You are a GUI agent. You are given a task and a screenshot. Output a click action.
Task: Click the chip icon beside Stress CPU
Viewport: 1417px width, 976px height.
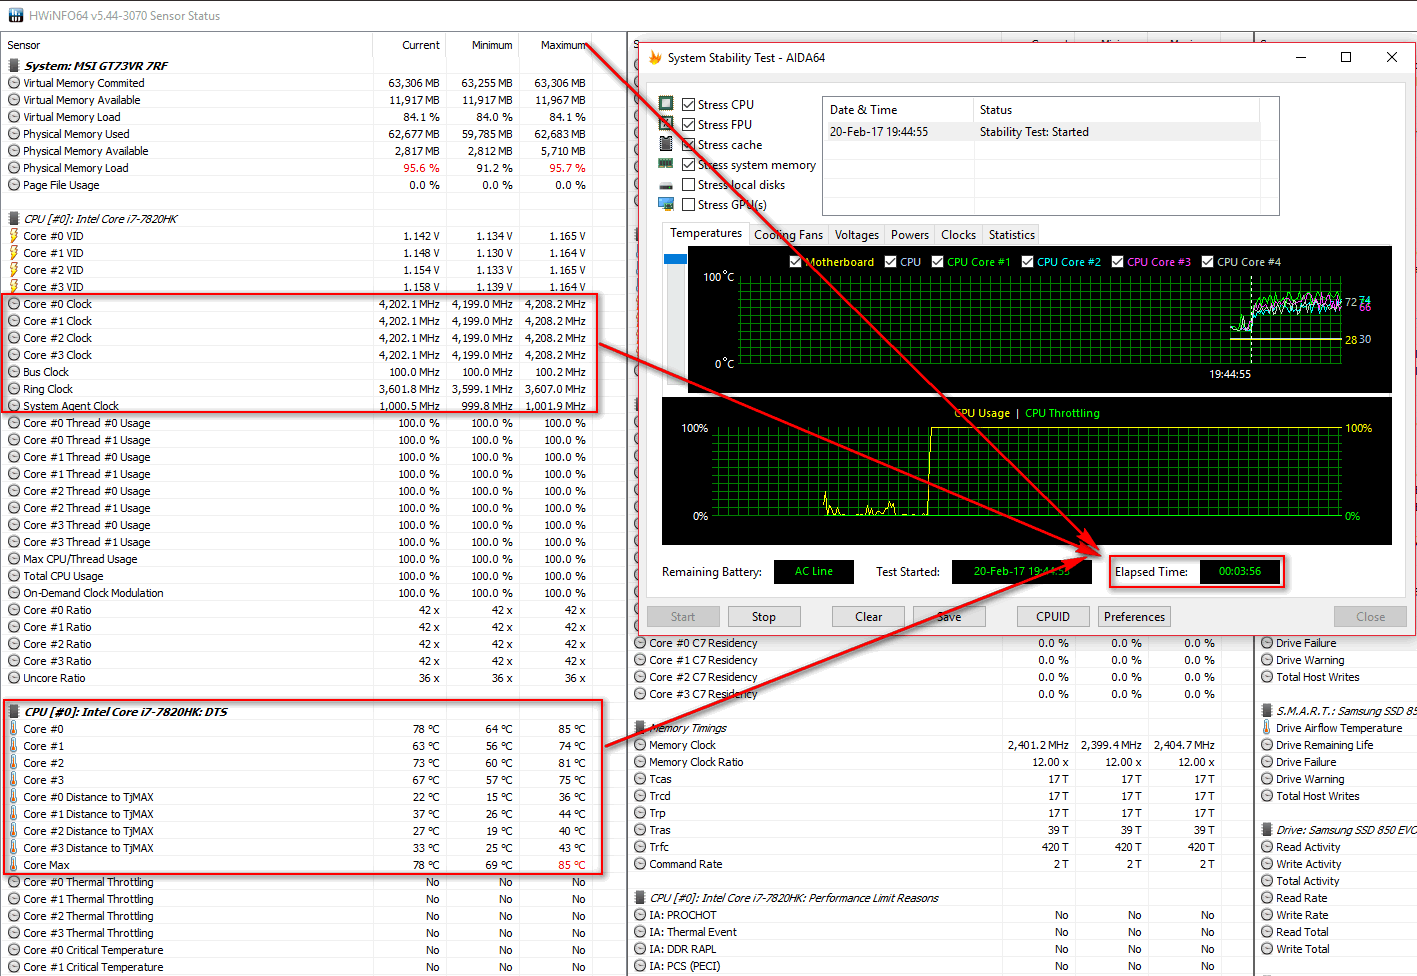tap(666, 104)
